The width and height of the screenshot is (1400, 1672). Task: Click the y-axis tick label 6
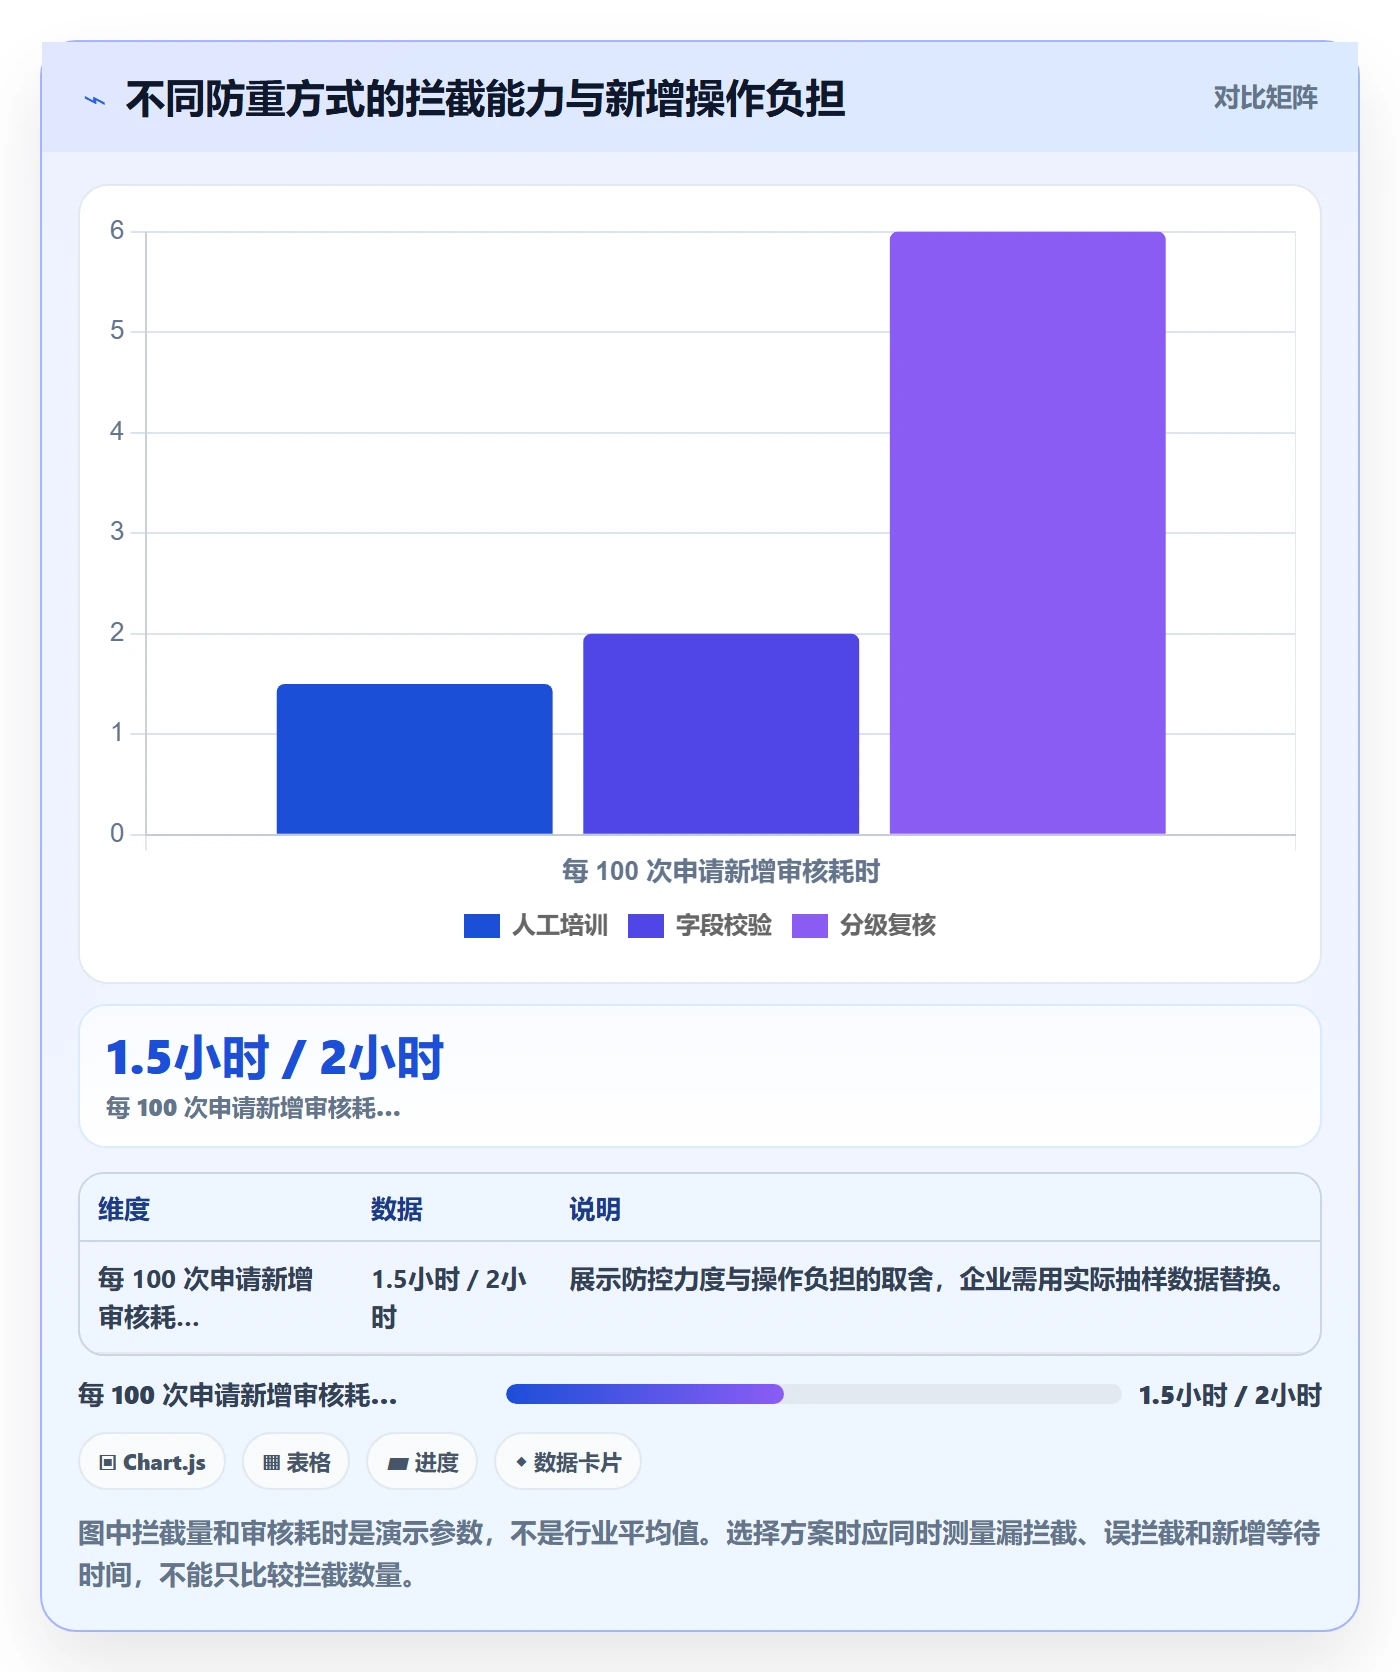tap(117, 231)
